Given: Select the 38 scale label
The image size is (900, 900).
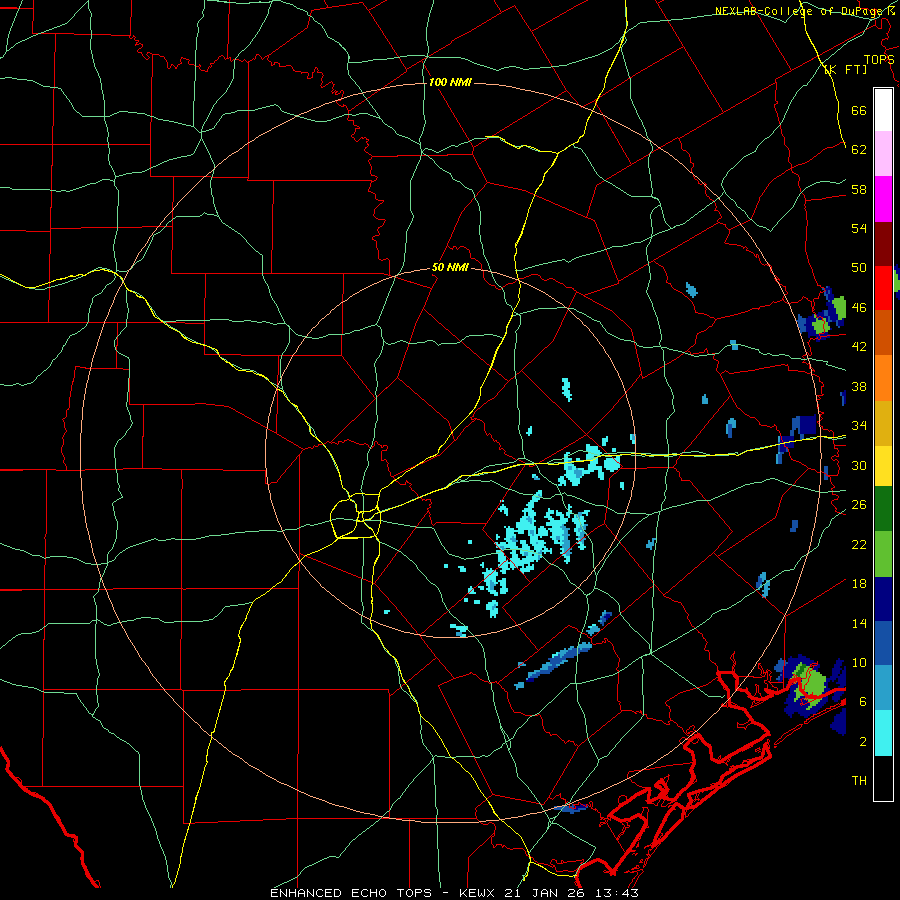Looking at the screenshot, I should click(x=859, y=386).
